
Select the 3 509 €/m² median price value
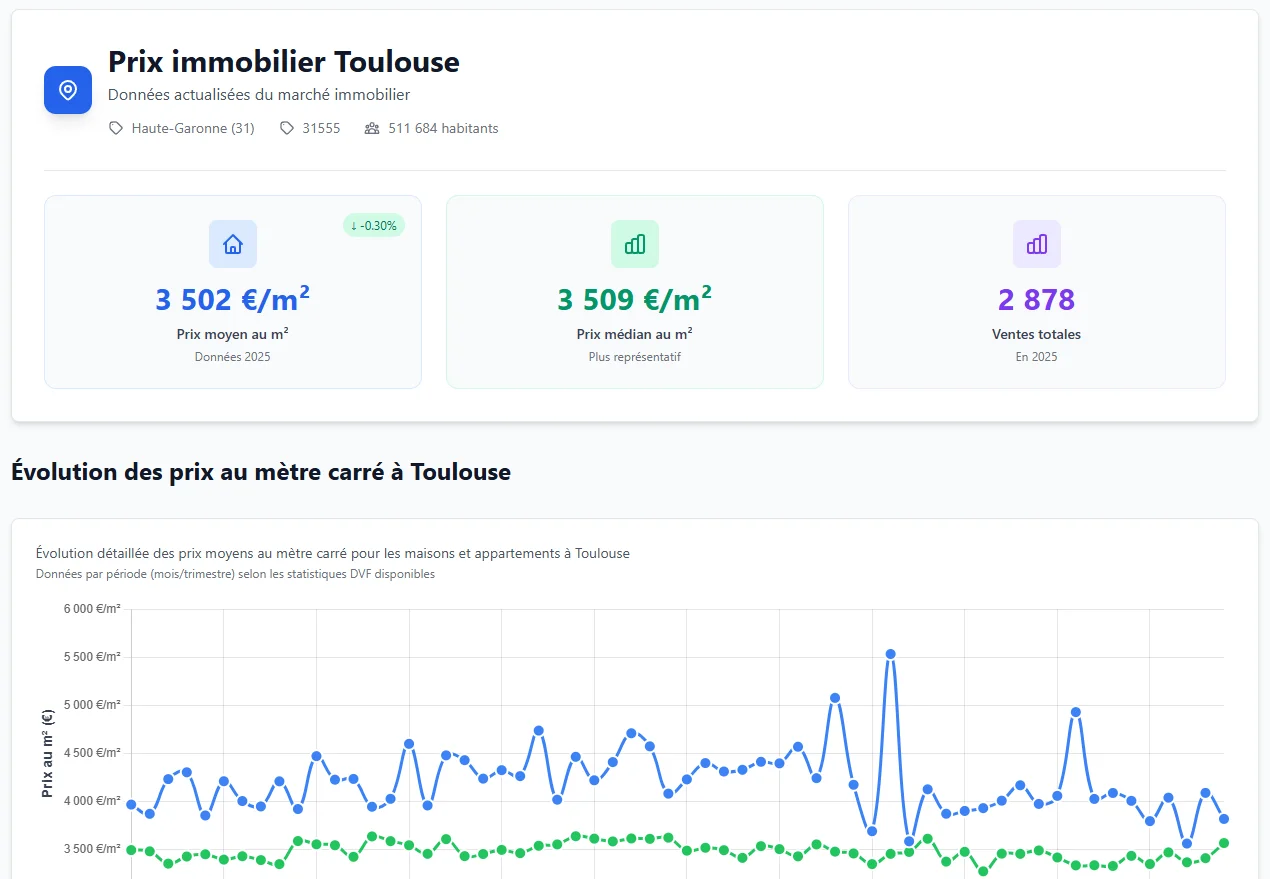[x=634, y=298]
